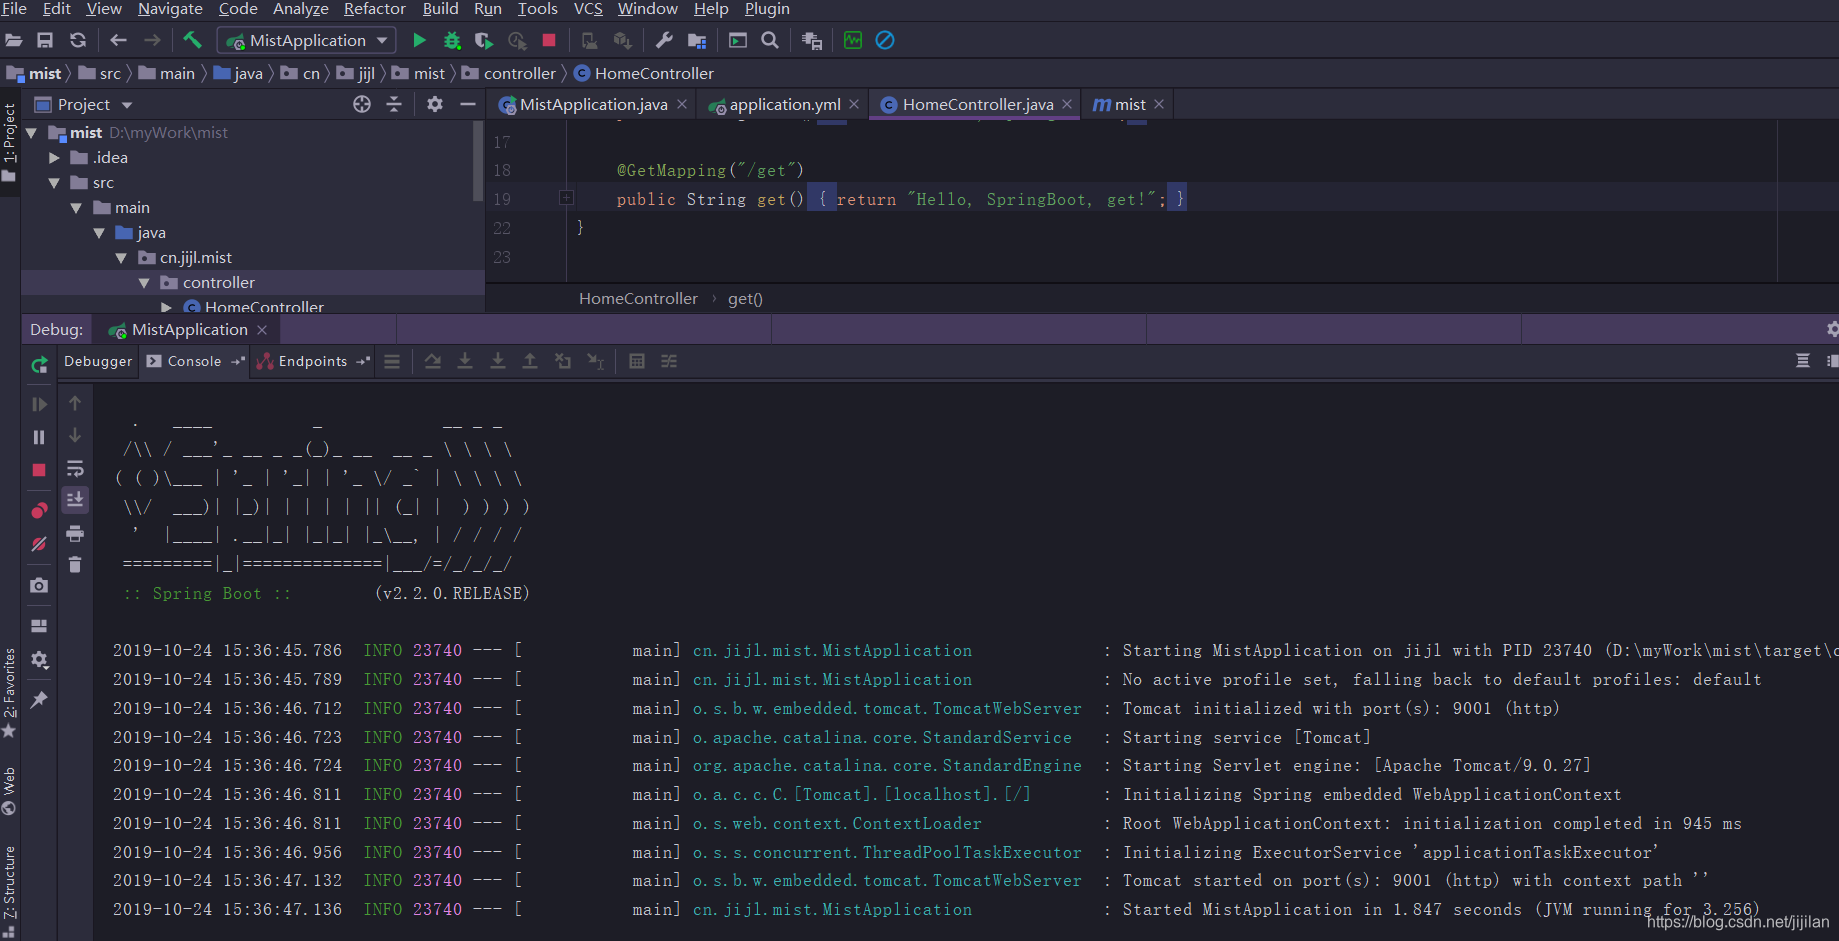1839x941 pixels.
Task: Click the Search Everywhere magnifier icon
Action: pyautogui.click(x=770, y=41)
